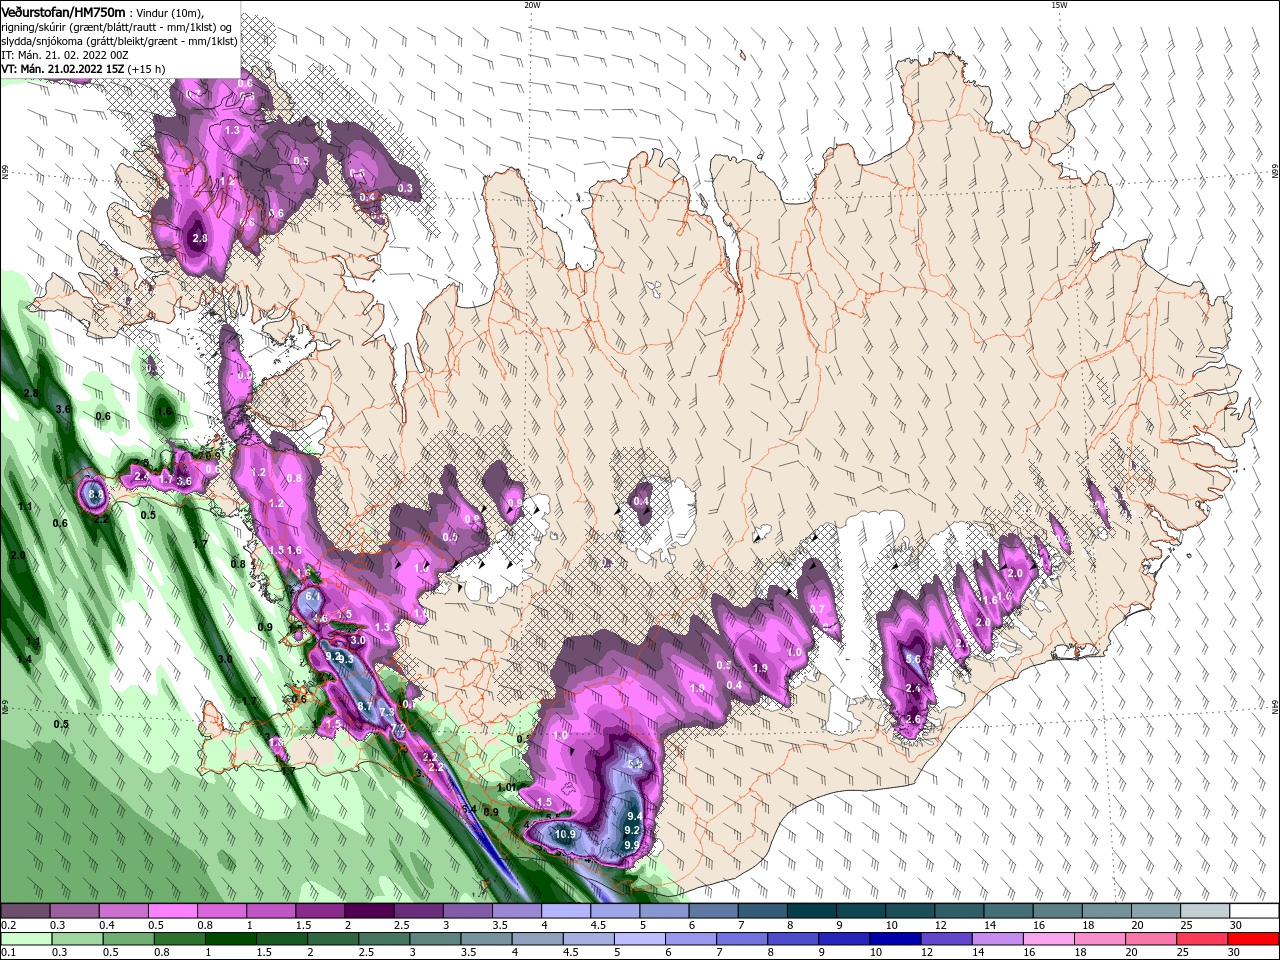This screenshot has width=1280, height=960.
Task: Click the Veðurstofan/HM750m title text
Action: (63, 11)
